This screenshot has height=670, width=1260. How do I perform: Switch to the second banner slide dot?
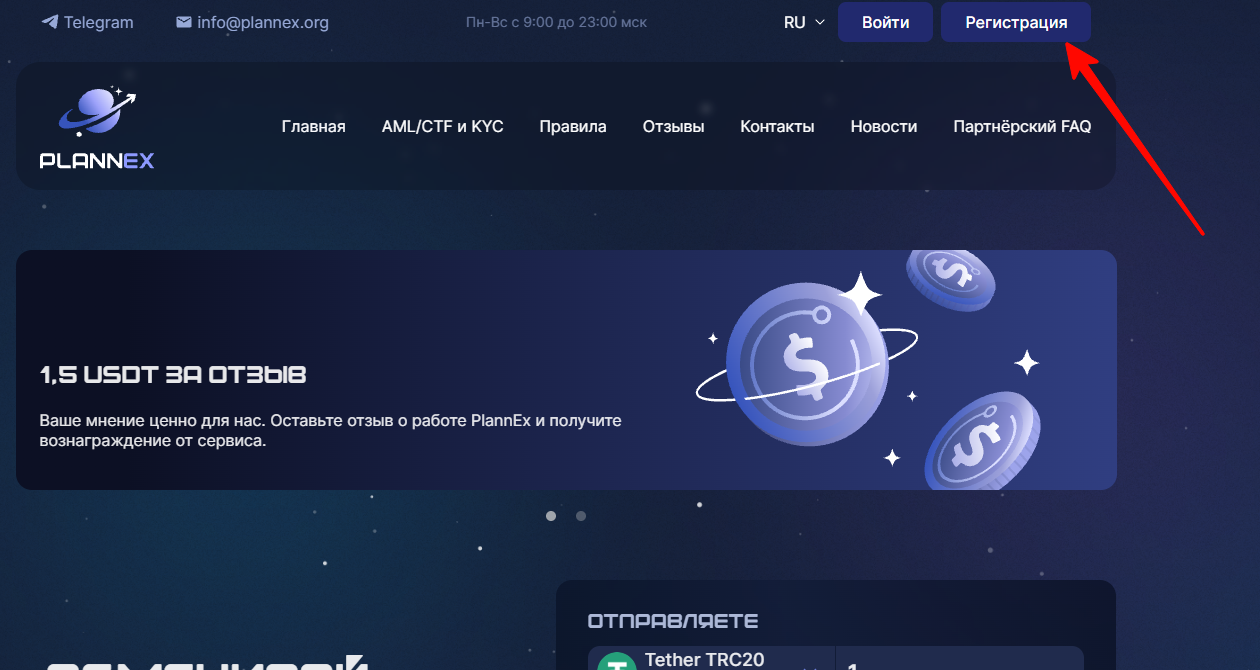click(x=581, y=516)
